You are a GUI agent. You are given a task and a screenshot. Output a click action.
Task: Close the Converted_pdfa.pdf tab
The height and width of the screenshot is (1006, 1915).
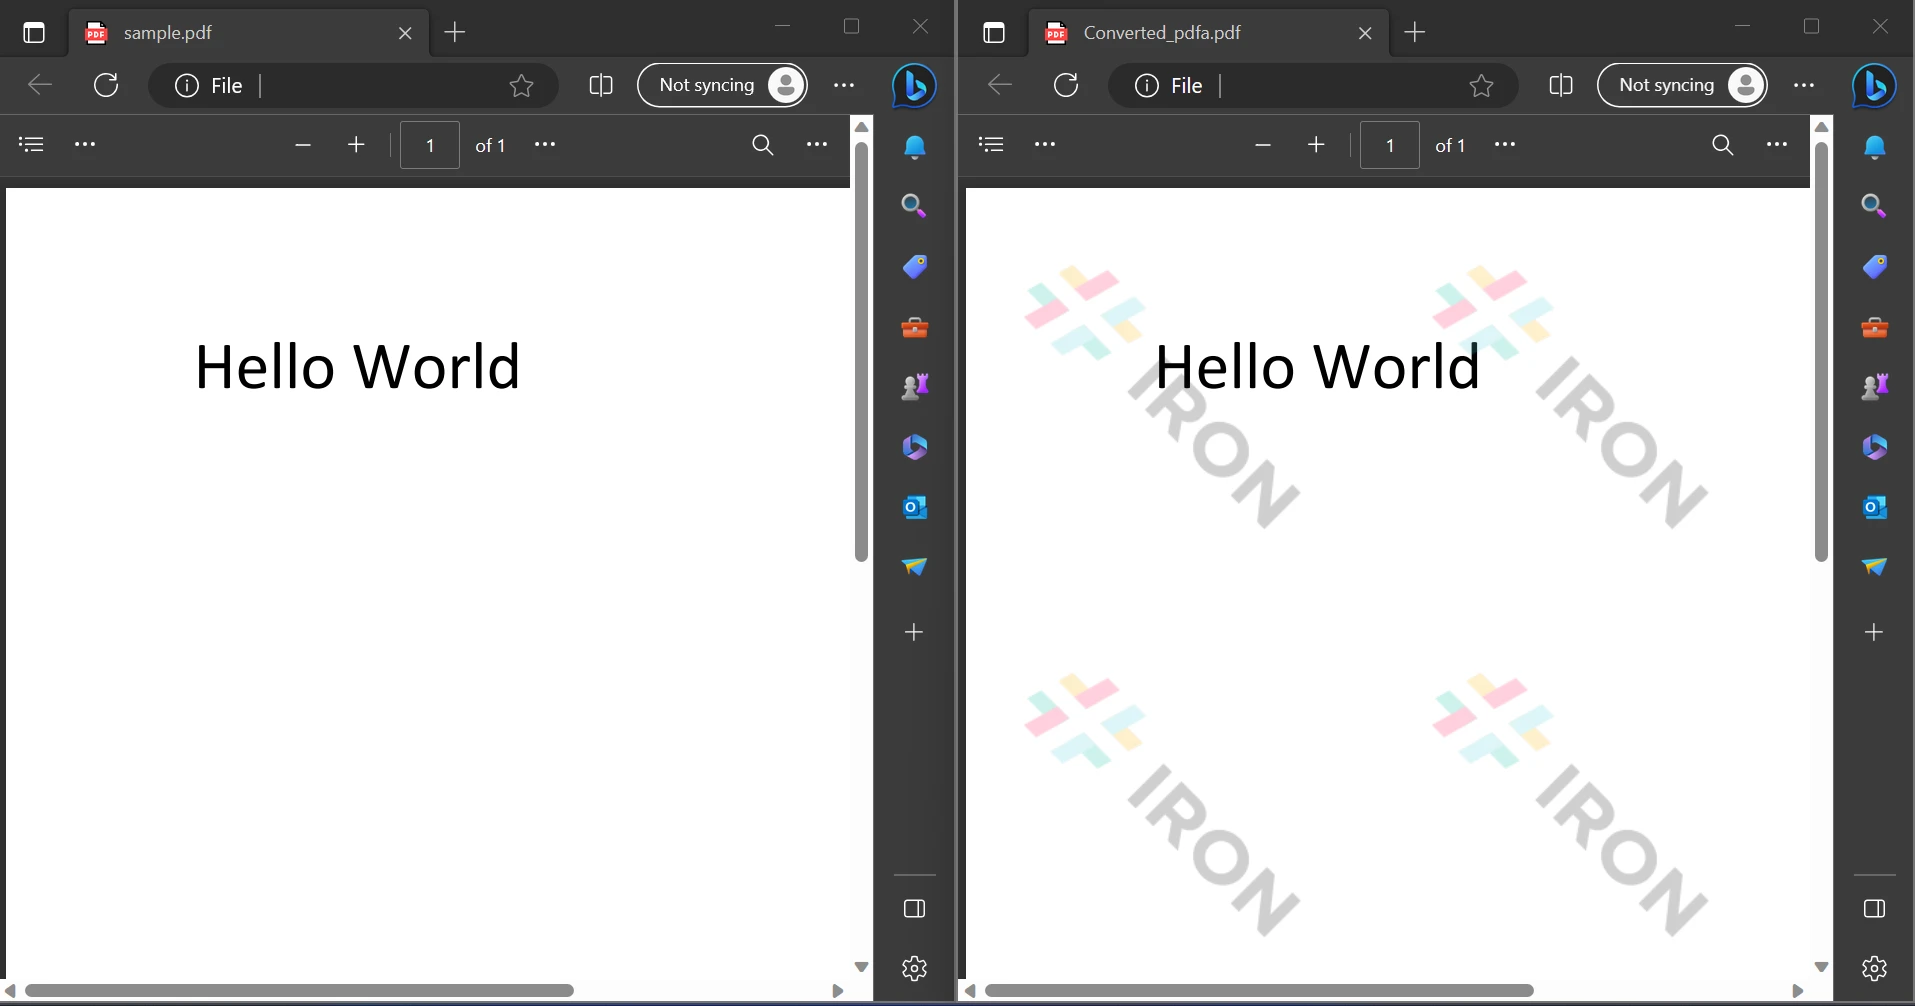coord(1365,33)
